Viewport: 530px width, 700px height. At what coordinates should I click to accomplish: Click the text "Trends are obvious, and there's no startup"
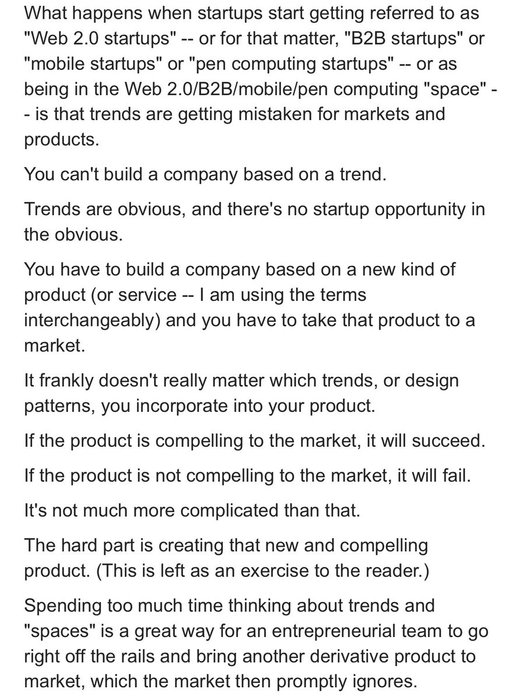click(196, 209)
